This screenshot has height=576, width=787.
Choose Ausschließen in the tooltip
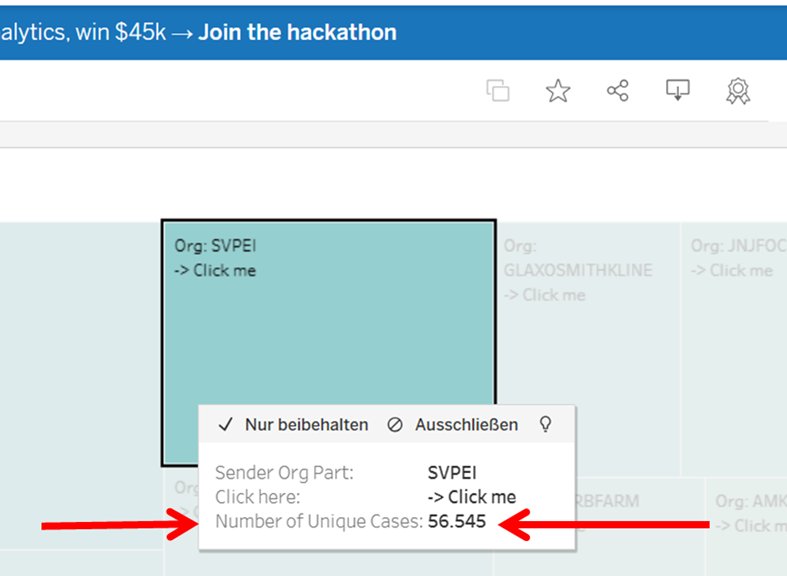tap(453, 424)
